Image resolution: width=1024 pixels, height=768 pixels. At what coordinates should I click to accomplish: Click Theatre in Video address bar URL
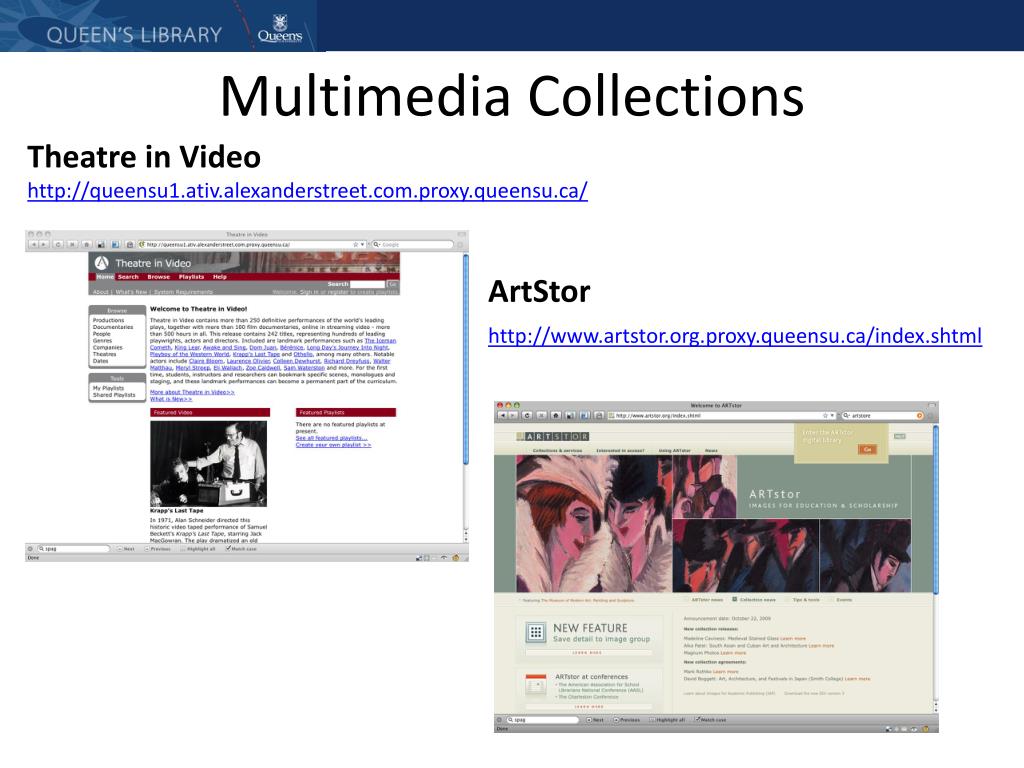click(x=218, y=244)
